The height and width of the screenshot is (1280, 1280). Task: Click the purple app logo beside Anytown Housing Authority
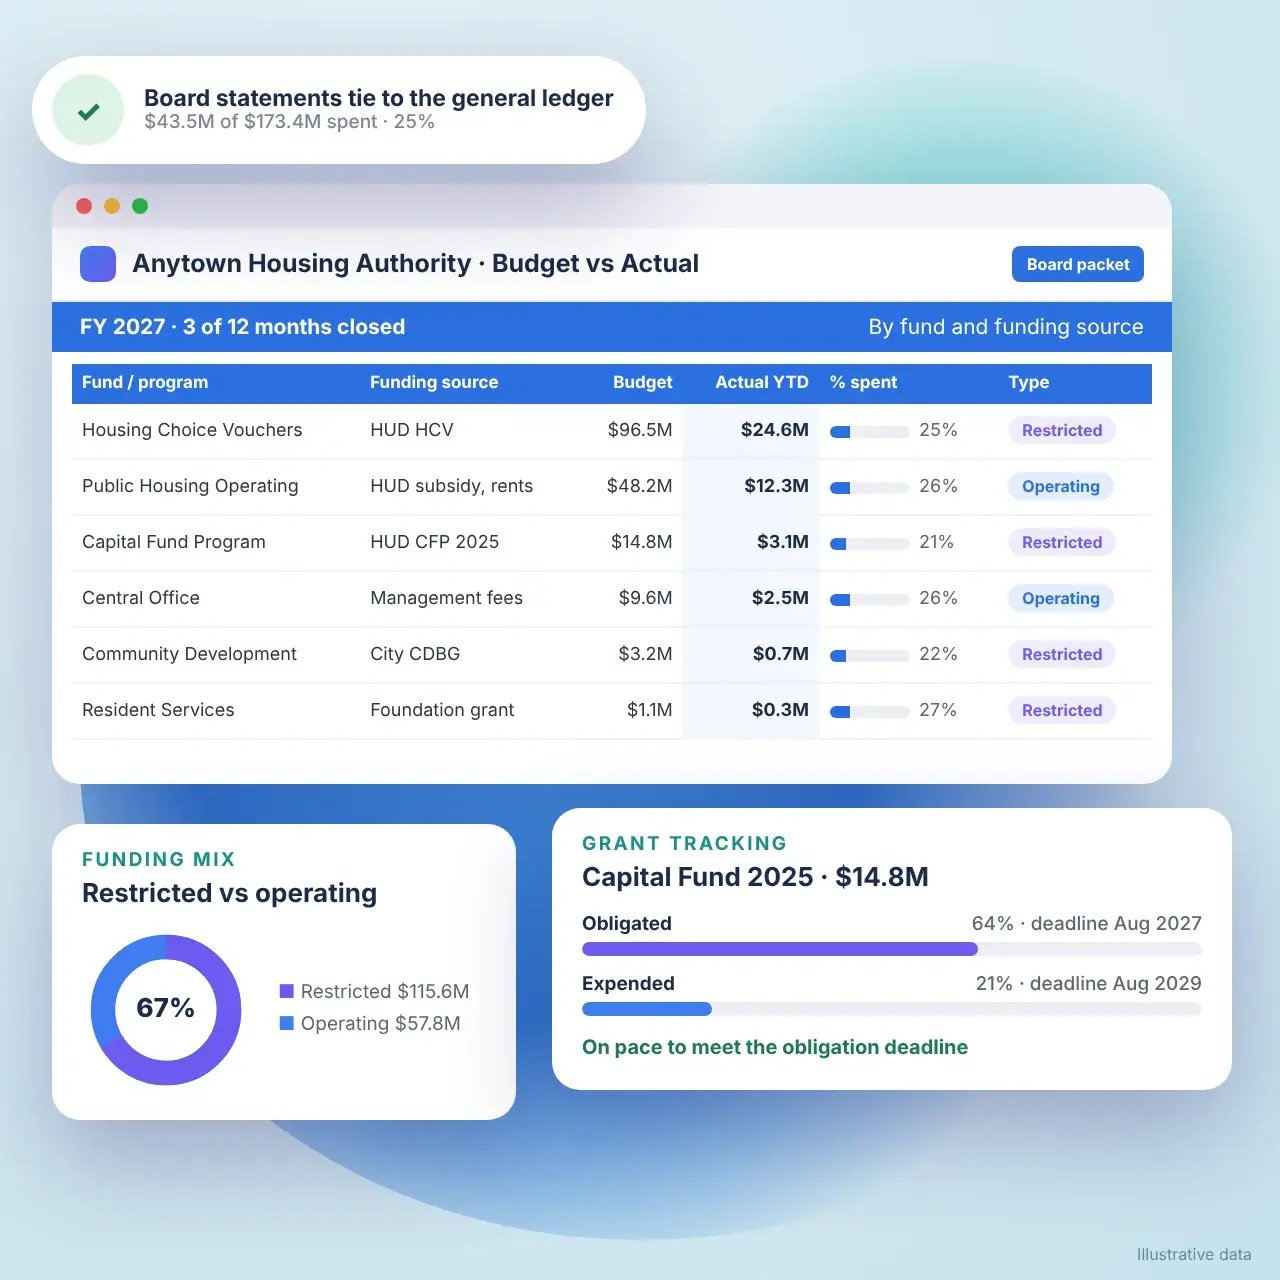(98, 264)
